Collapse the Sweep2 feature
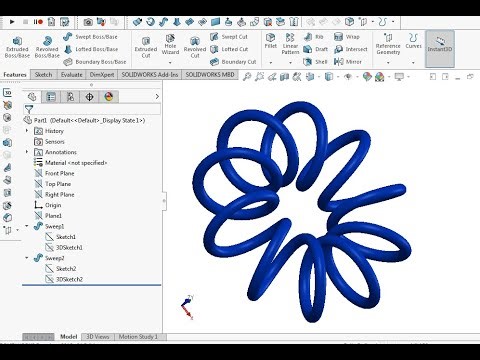The width and height of the screenshot is (480, 360). click(x=27, y=258)
